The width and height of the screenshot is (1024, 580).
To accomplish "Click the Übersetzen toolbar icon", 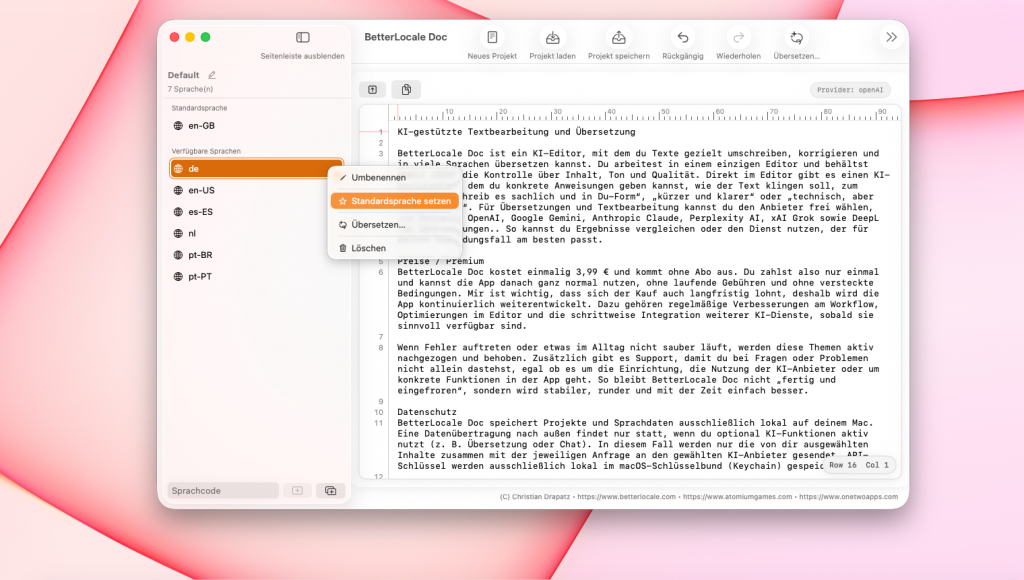I will click(x=796, y=38).
